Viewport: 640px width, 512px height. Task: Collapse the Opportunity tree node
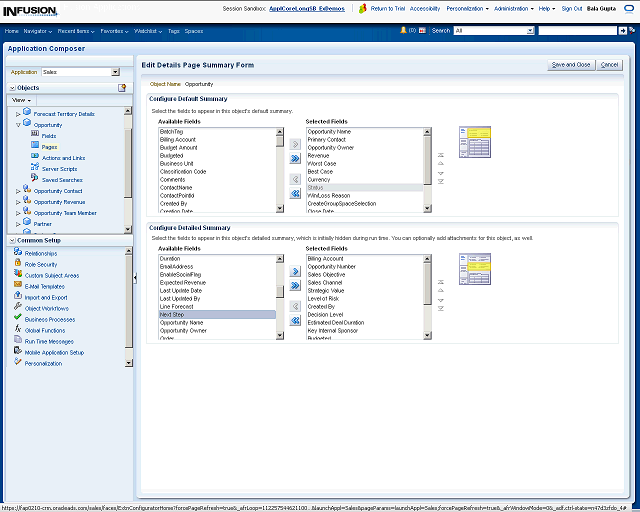coord(18,125)
